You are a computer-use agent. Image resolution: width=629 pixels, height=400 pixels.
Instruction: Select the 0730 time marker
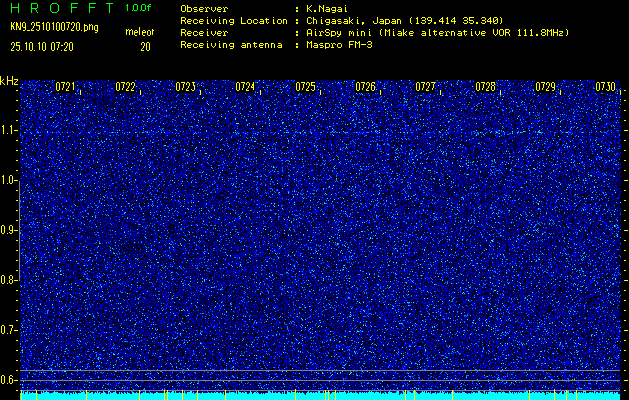point(605,88)
